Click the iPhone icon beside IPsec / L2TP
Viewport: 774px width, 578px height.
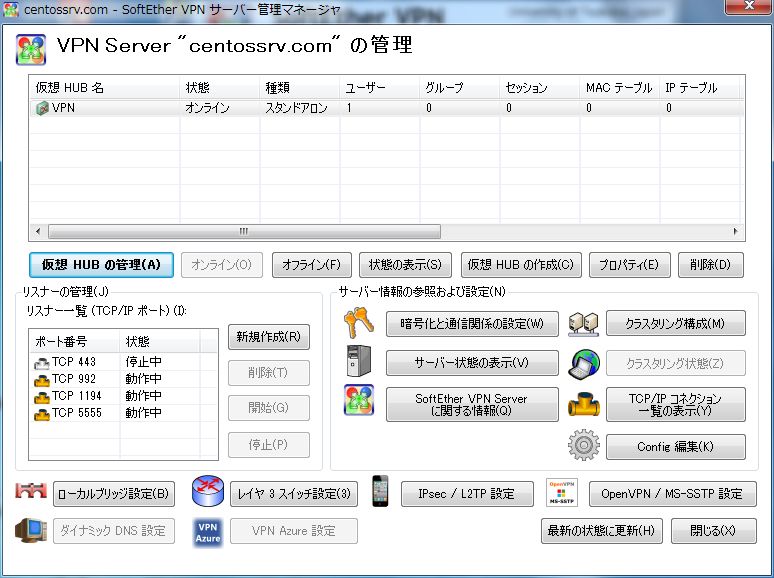(380, 493)
